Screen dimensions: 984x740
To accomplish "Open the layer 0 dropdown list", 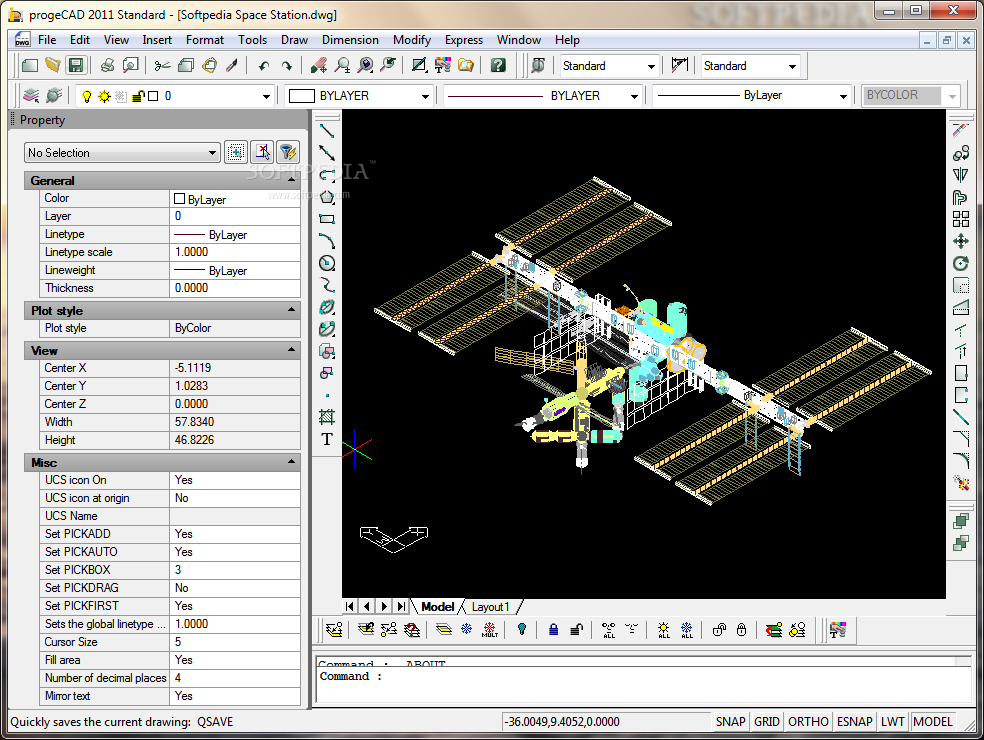I will click(x=266, y=96).
